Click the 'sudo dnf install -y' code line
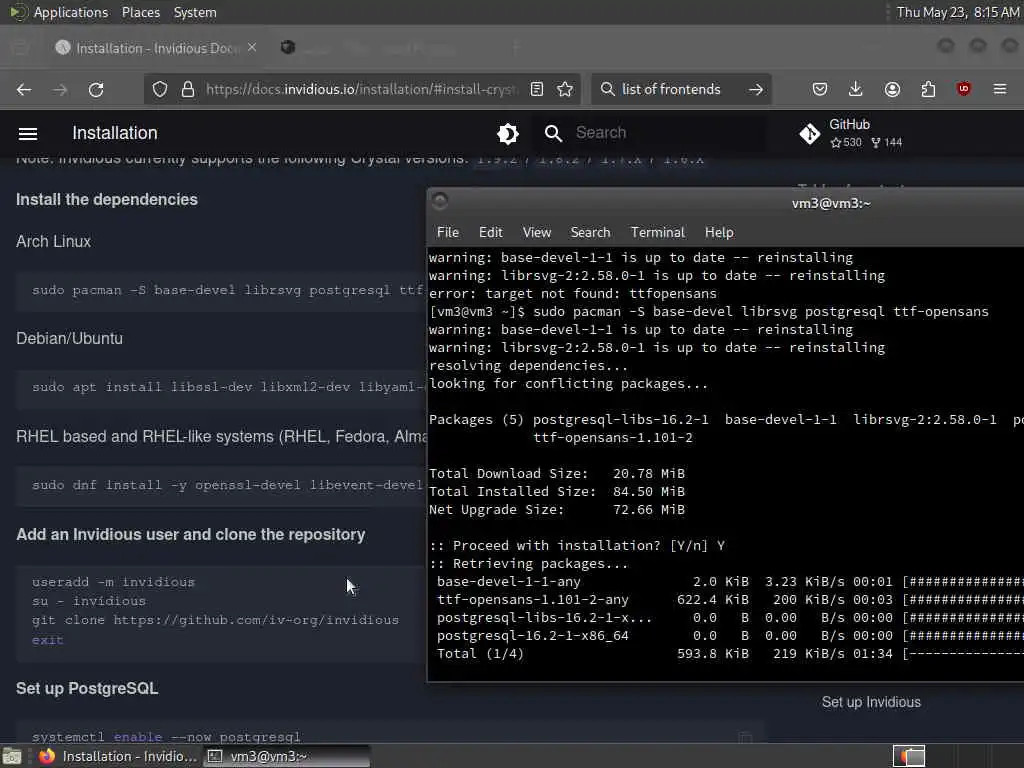Image resolution: width=1024 pixels, height=768 pixels. 229,485
